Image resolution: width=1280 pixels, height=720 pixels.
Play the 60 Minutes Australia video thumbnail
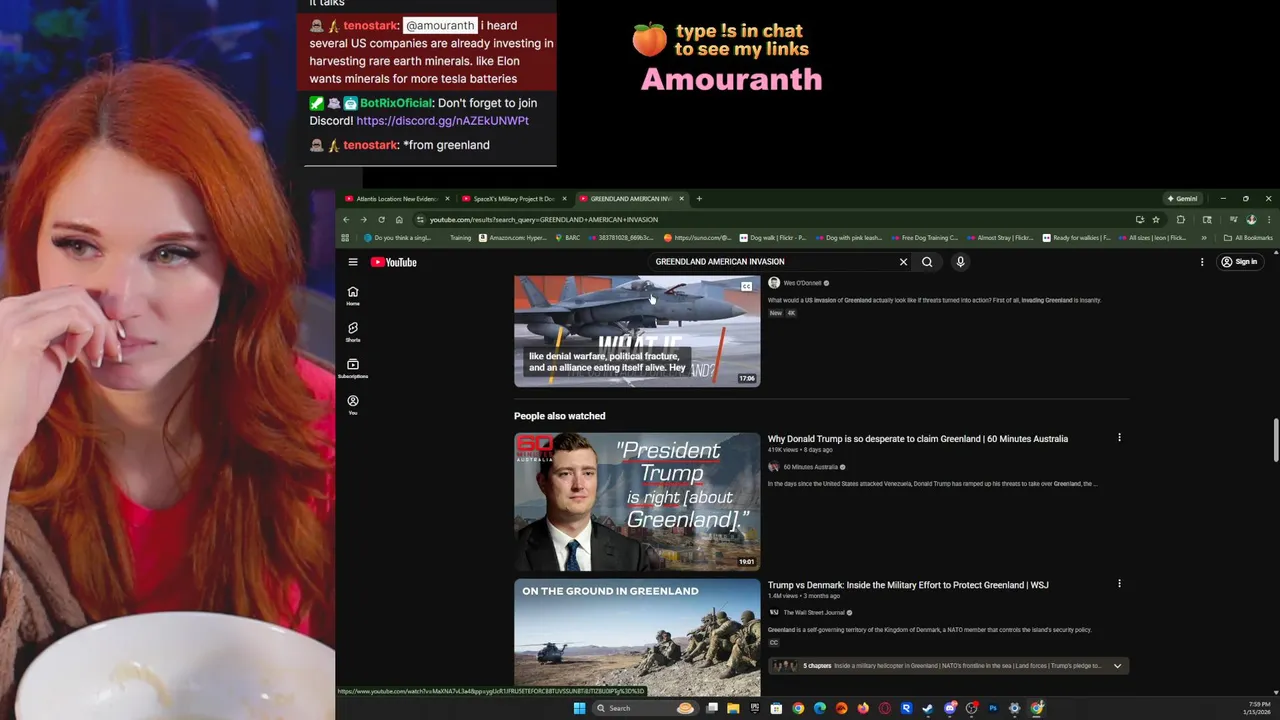[637, 501]
